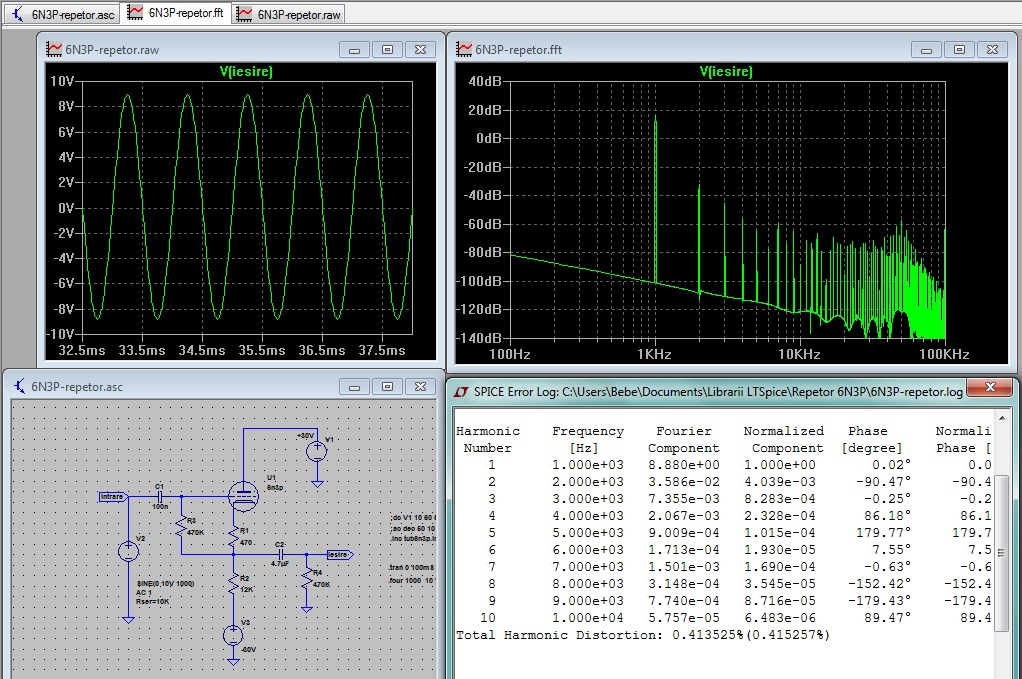Image resolution: width=1022 pixels, height=679 pixels.
Task: Click capacitor C2 4.7µF symbol
Action: 280,555
